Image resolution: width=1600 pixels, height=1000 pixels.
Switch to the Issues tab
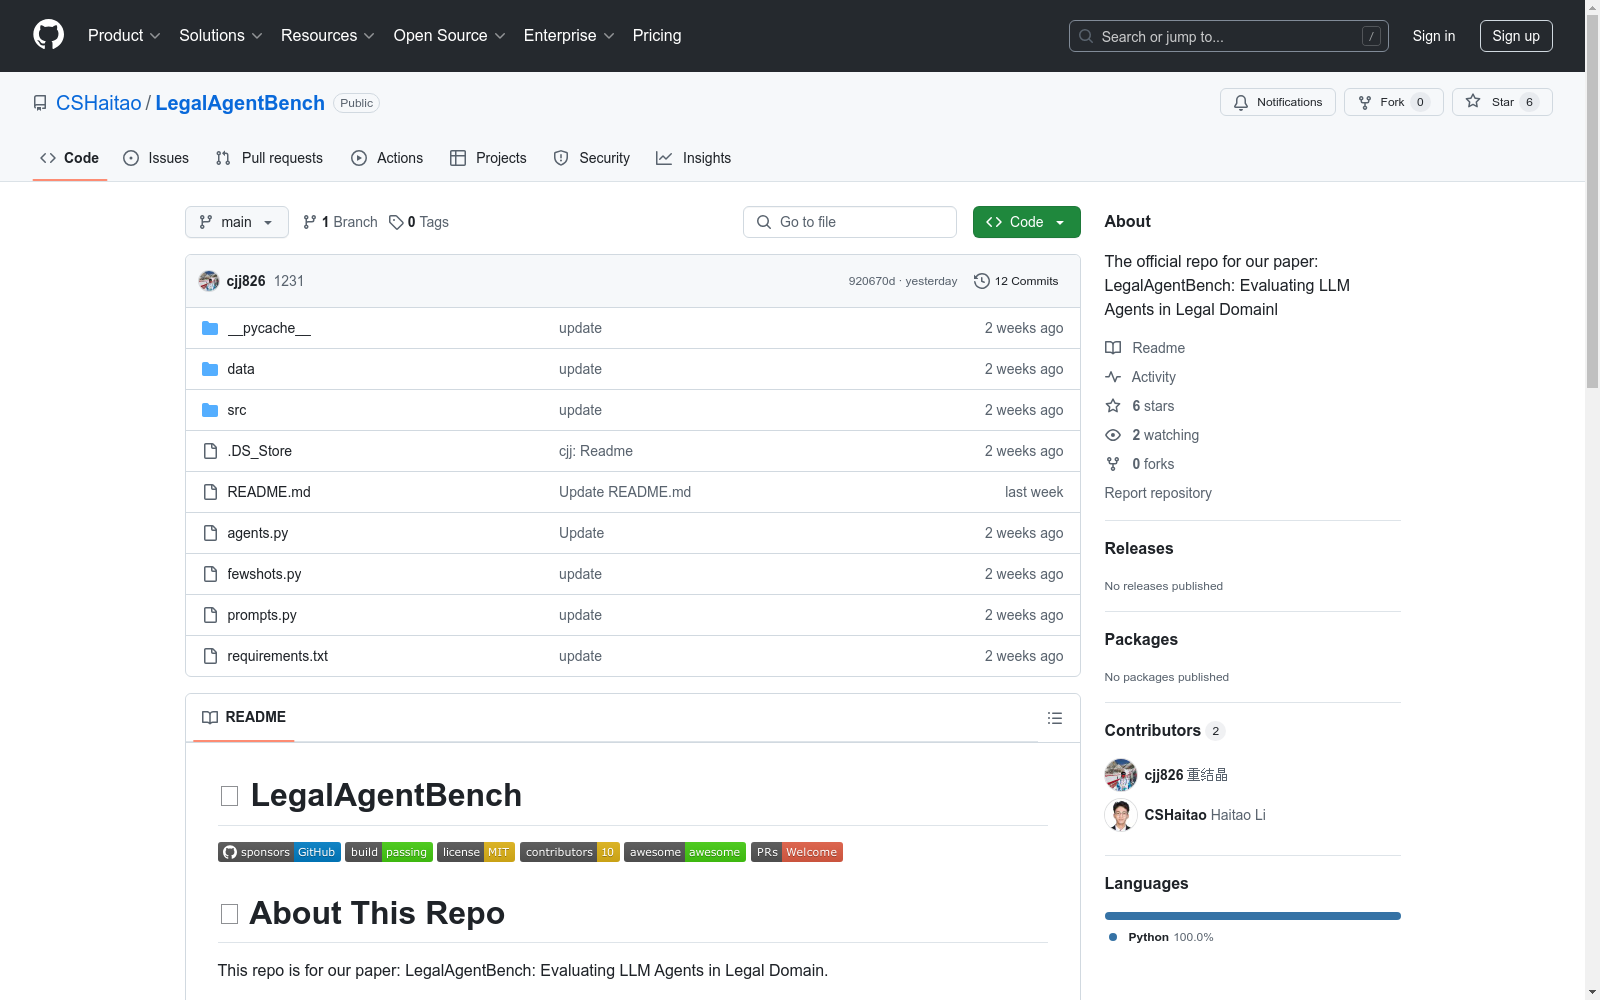pos(156,158)
